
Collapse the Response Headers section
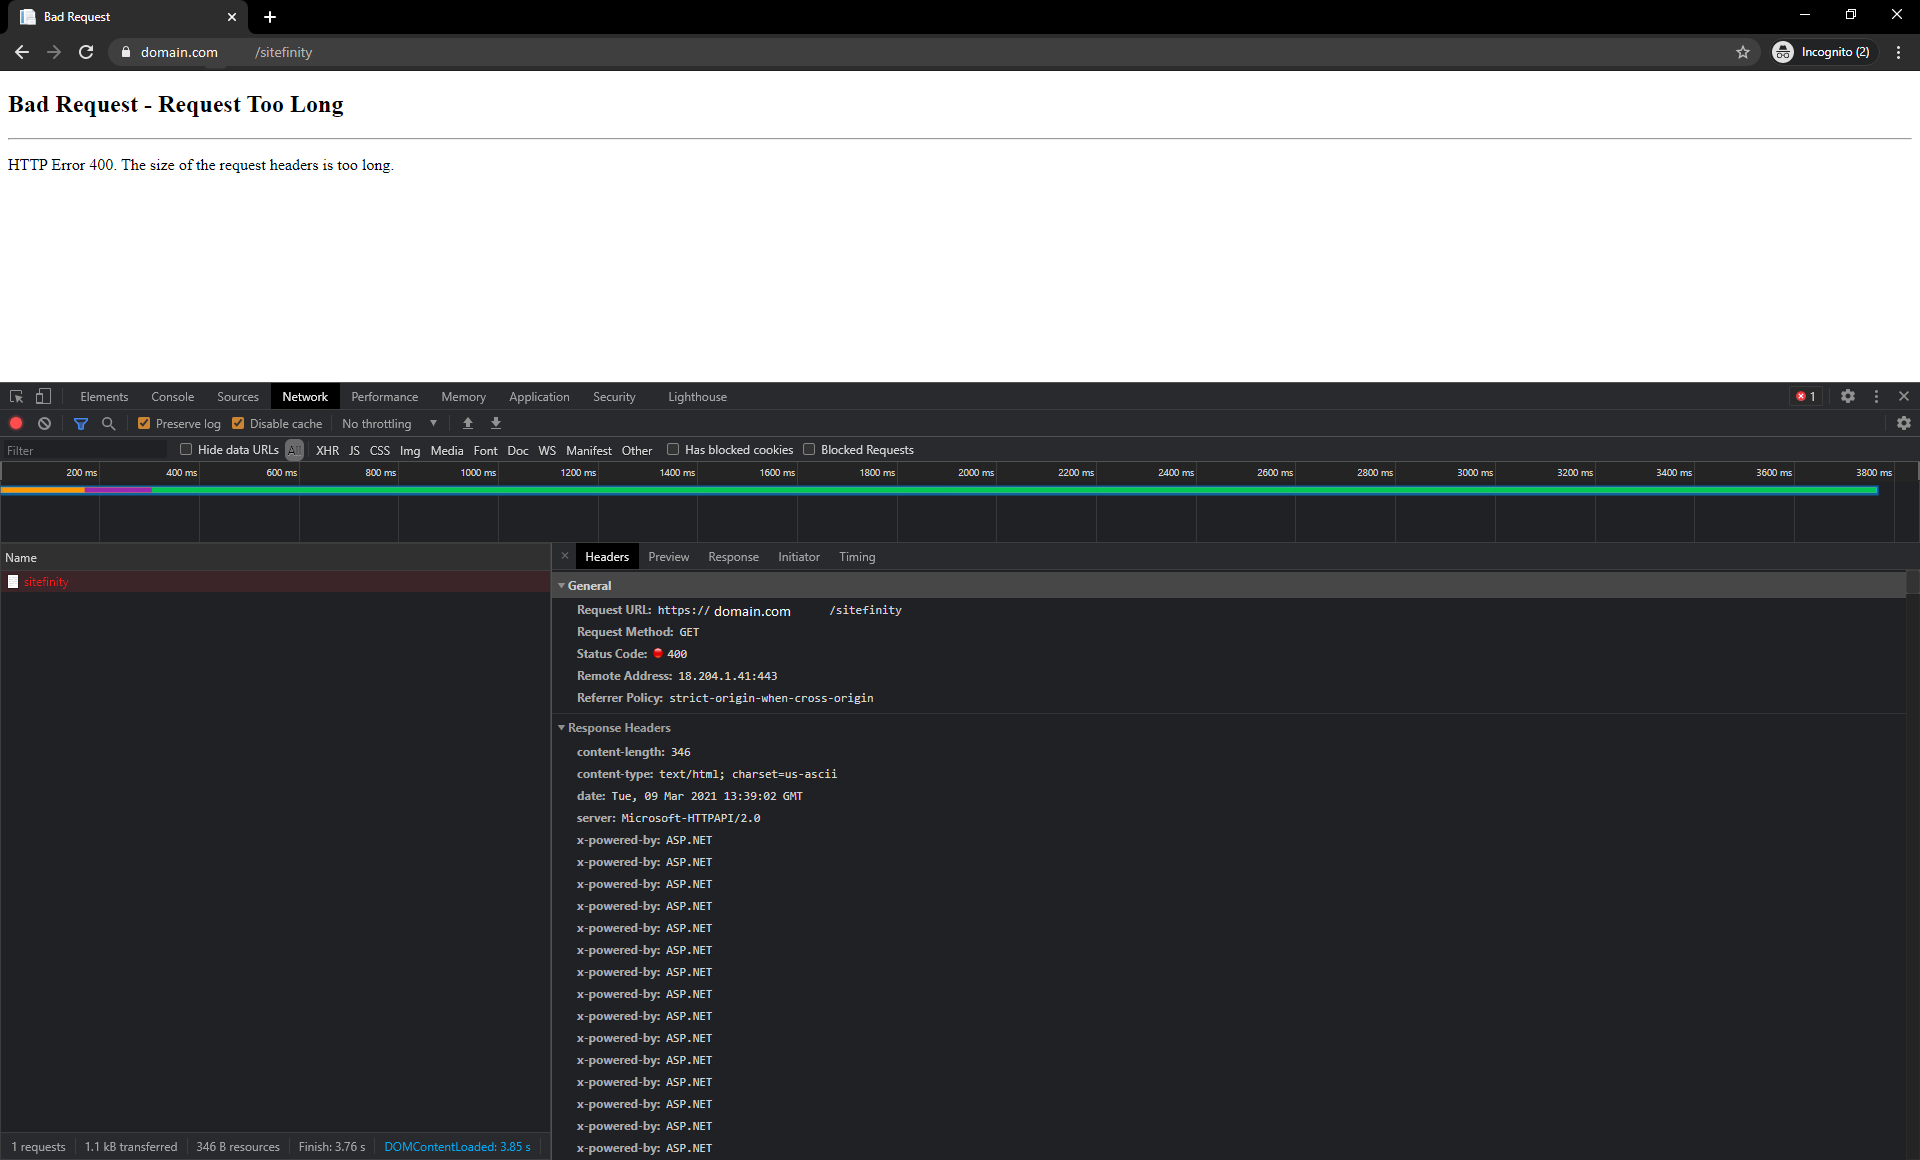pos(562,727)
